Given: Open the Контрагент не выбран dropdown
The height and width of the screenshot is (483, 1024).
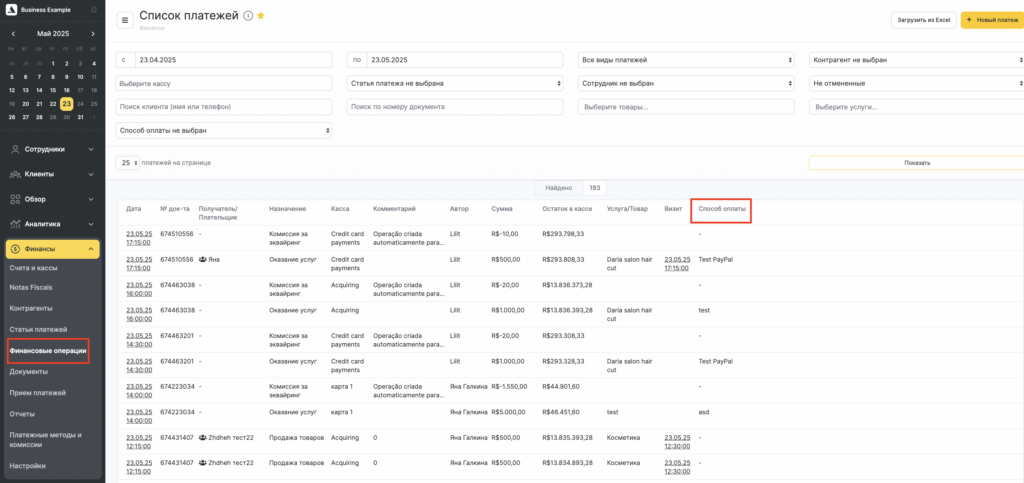Looking at the screenshot, I should click(x=916, y=60).
